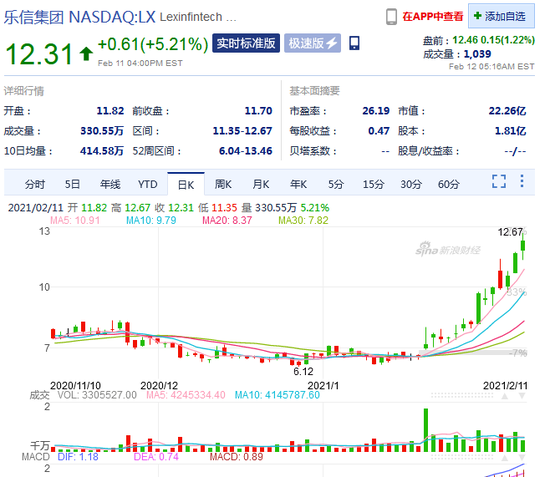
Task: Click the up arrow in volume panel
Action: [505, 396]
